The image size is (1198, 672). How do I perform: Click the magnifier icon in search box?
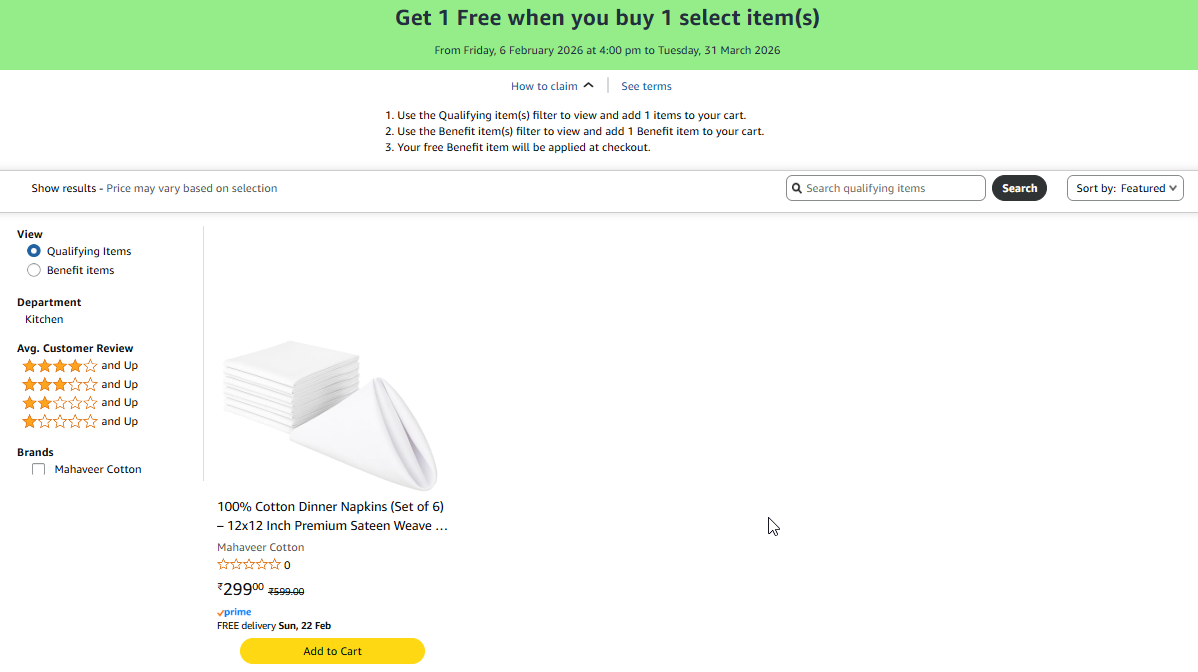coord(797,188)
